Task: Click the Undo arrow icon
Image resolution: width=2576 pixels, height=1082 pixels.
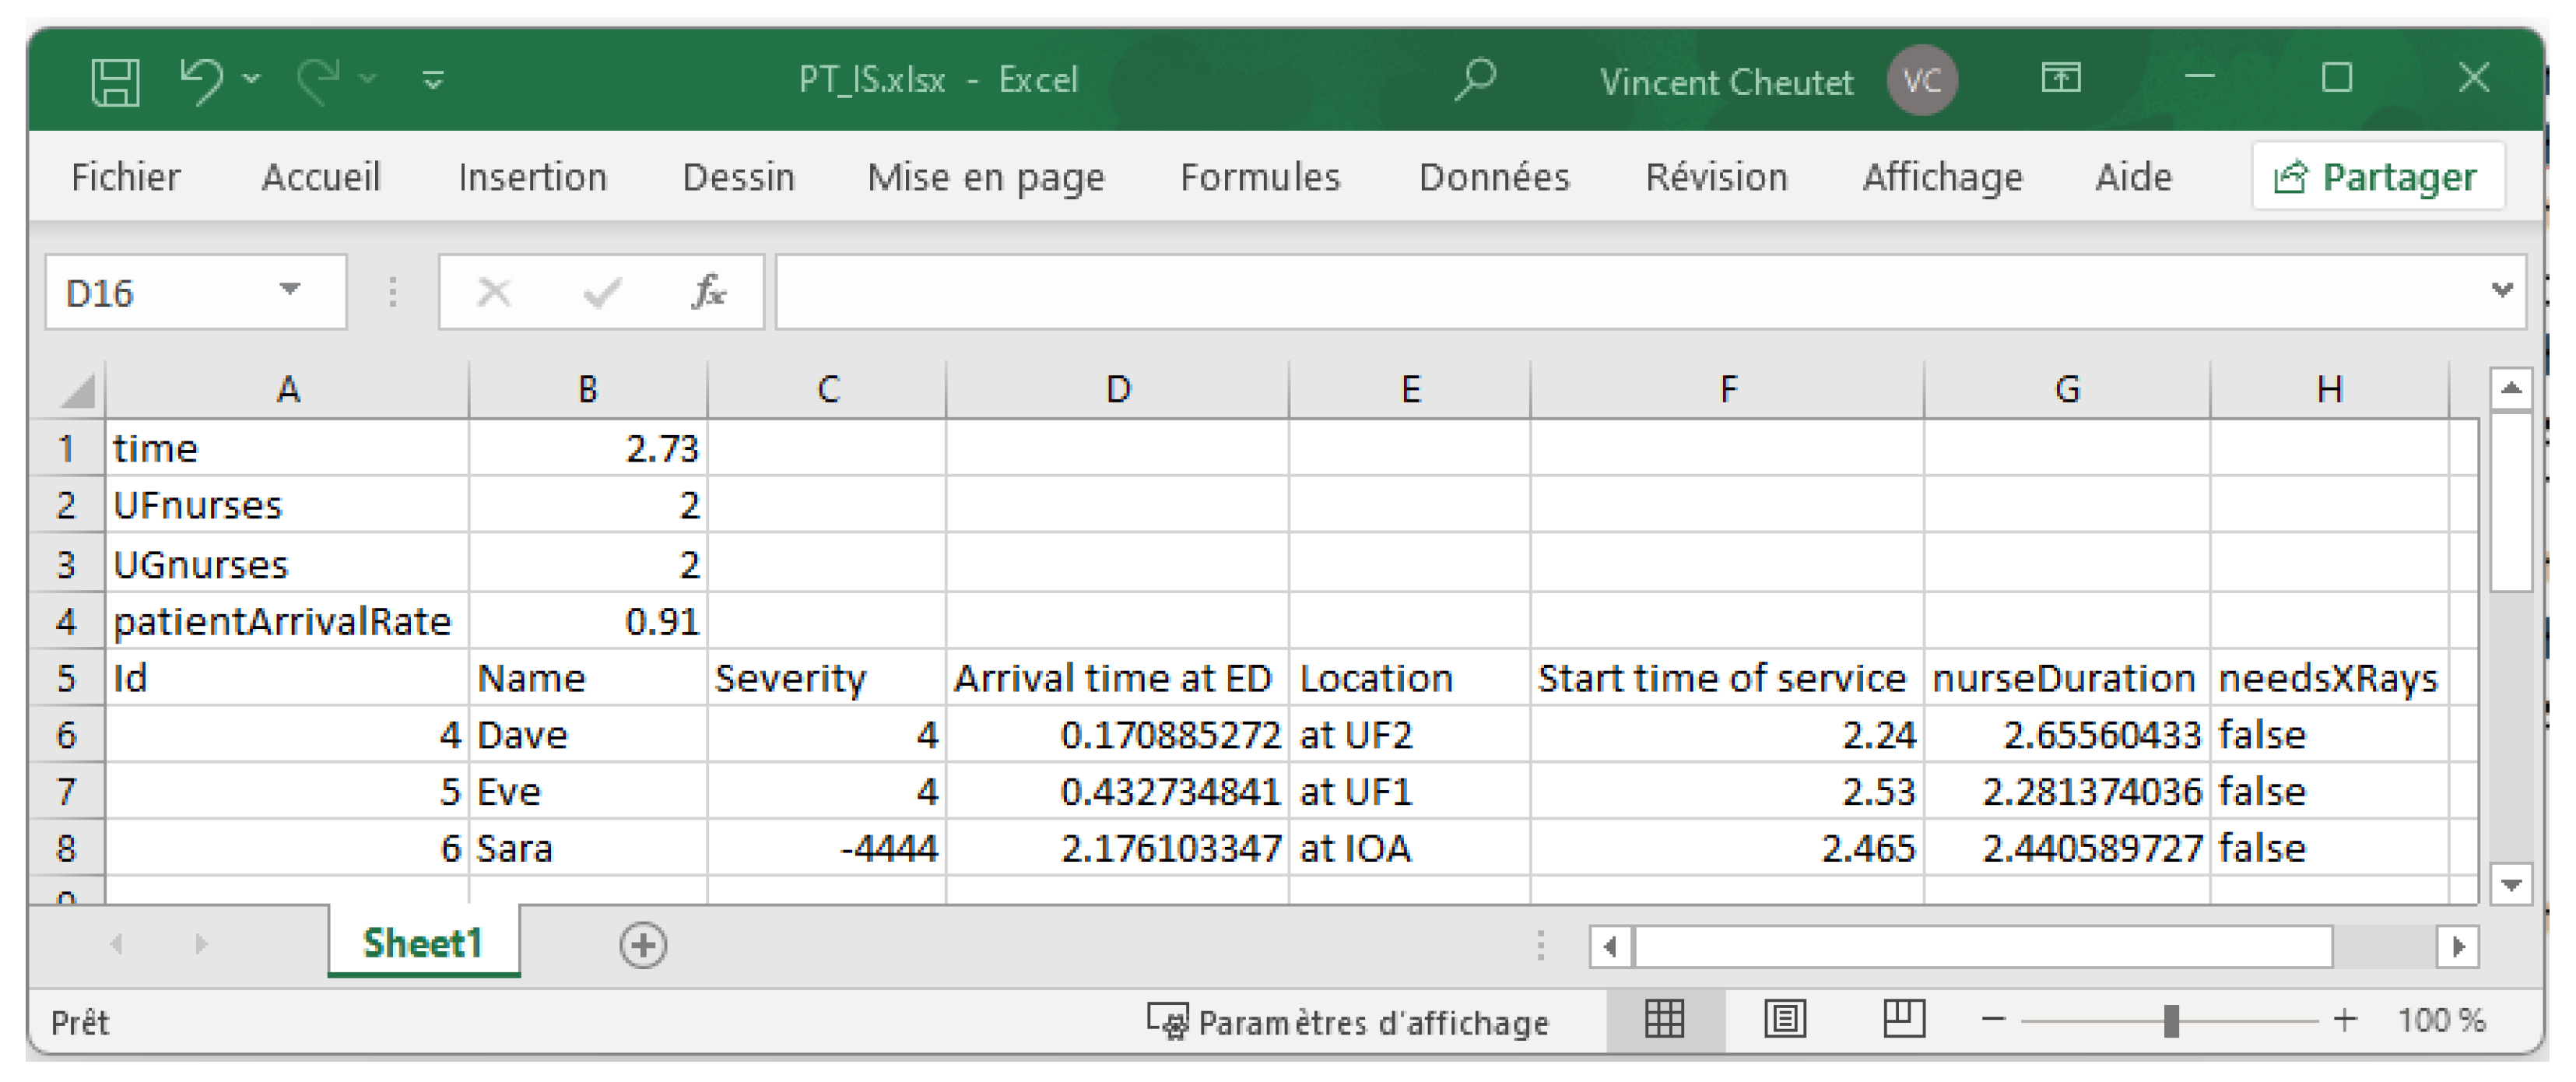Action: tap(201, 80)
